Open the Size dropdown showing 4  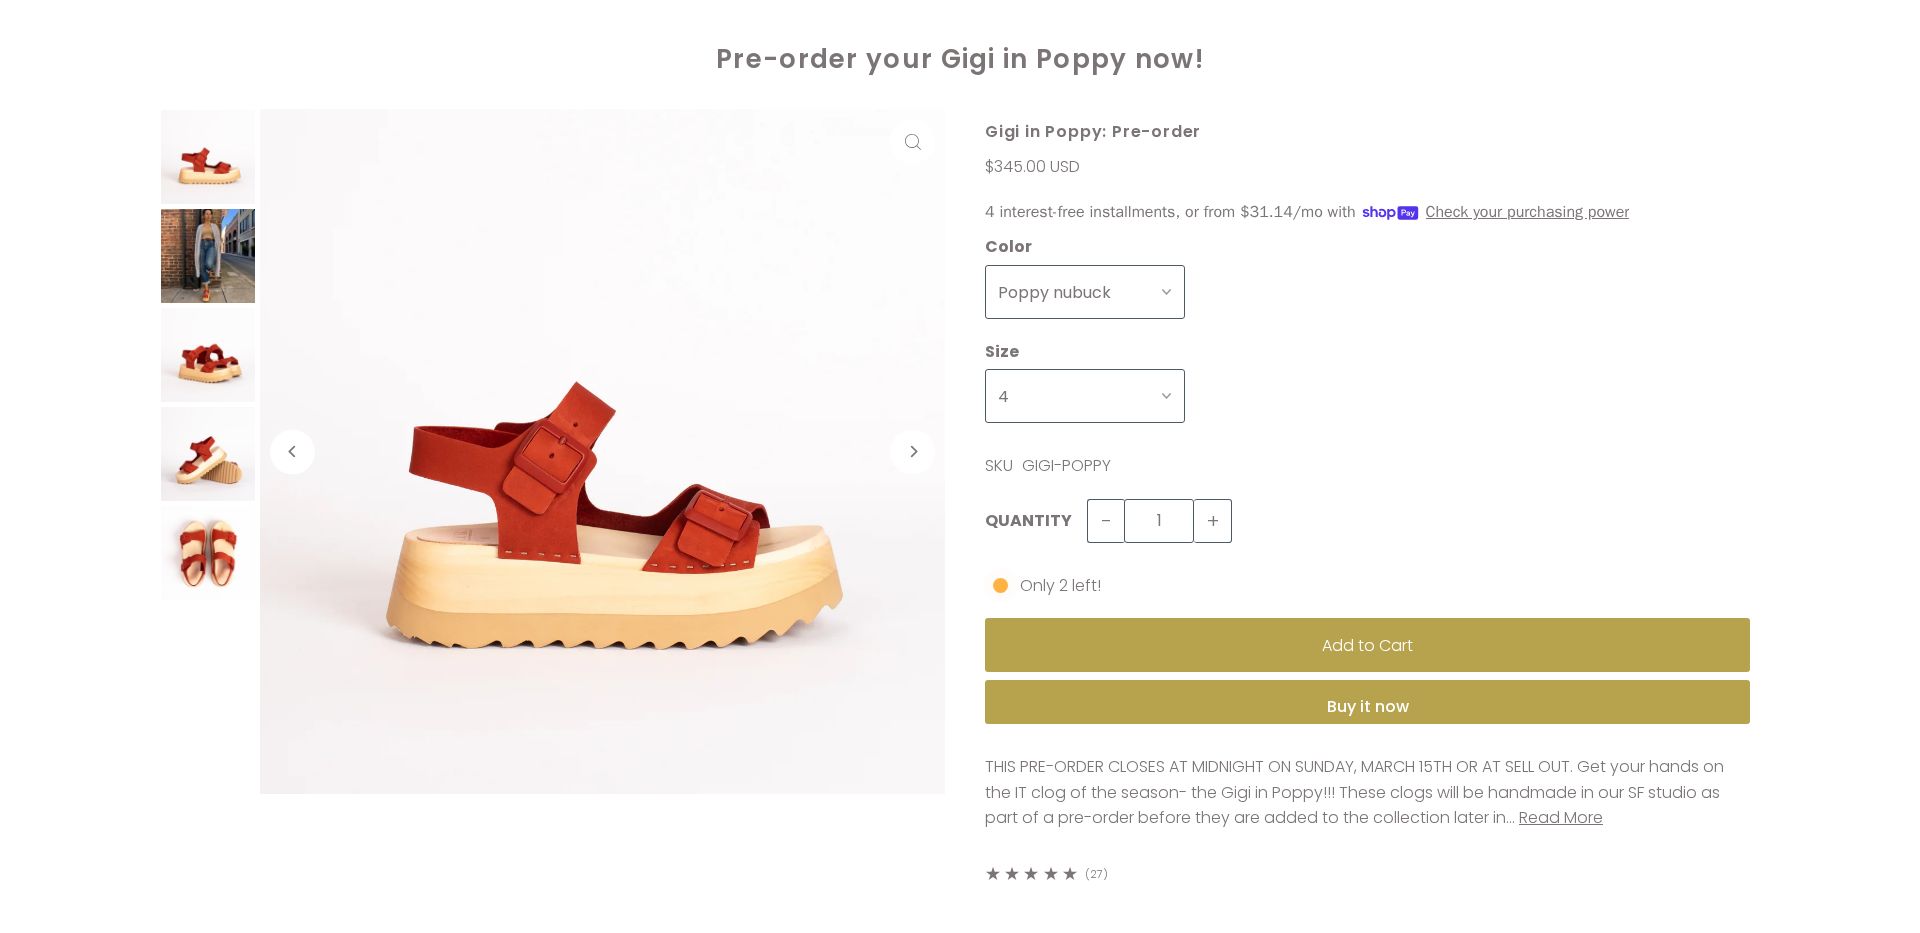point(1084,396)
